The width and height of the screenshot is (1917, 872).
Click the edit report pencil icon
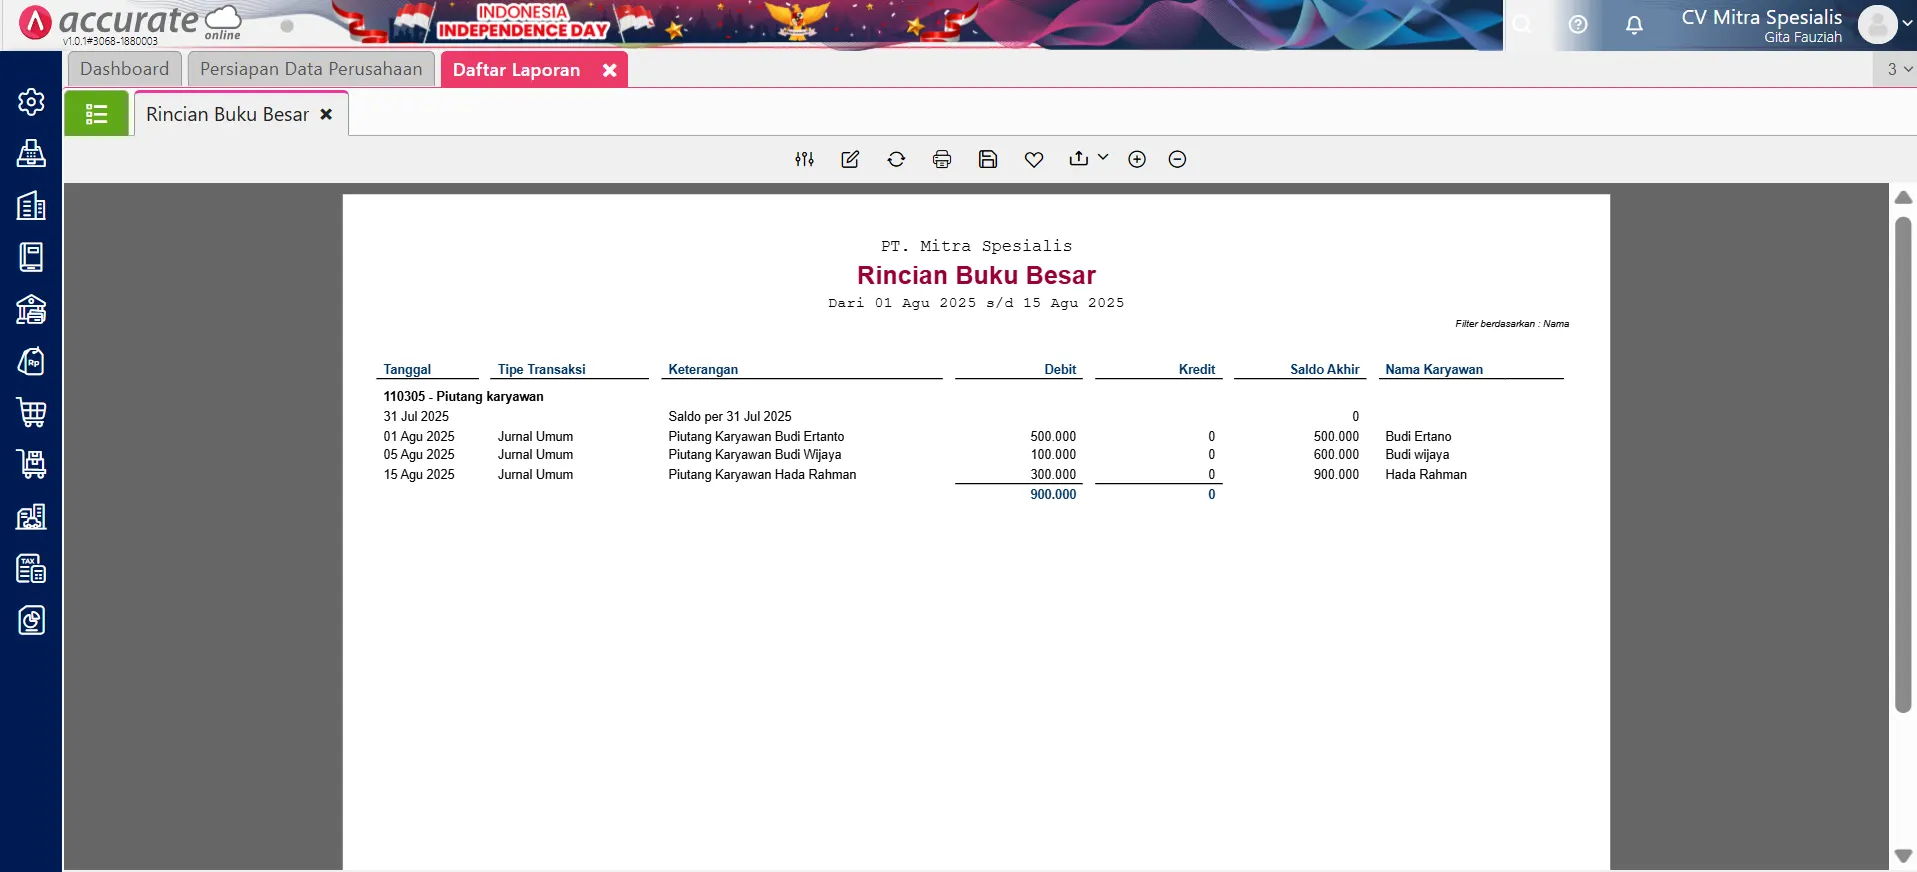tap(850, 159)
